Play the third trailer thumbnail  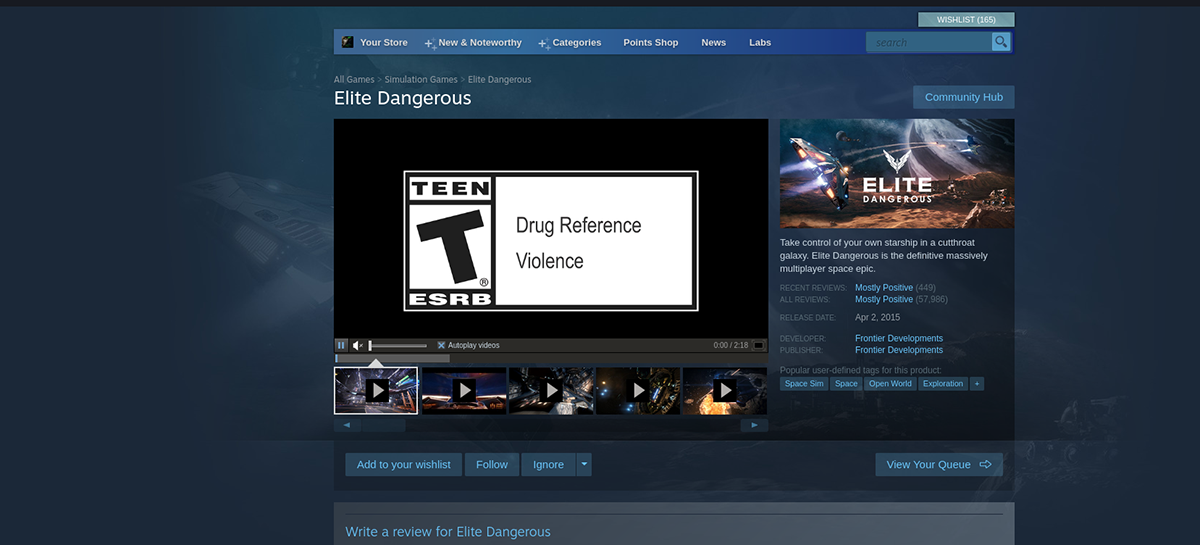click(551, 390)
